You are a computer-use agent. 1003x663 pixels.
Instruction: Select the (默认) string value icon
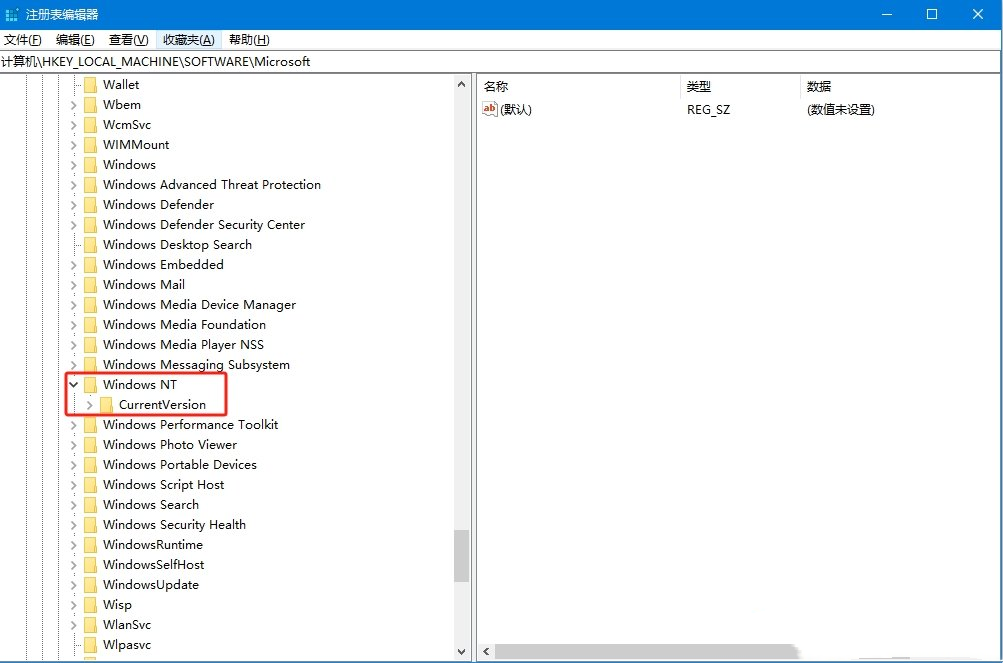(490, 110)
